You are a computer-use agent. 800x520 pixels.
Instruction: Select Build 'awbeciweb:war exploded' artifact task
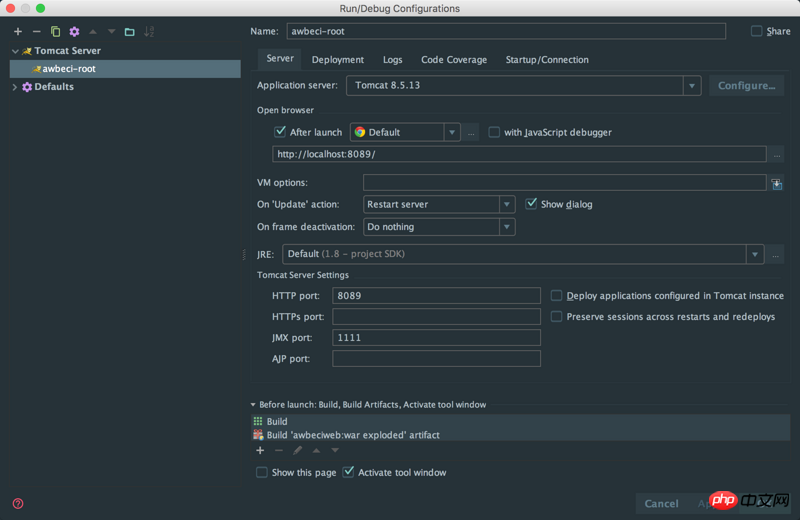click(521, 435)
